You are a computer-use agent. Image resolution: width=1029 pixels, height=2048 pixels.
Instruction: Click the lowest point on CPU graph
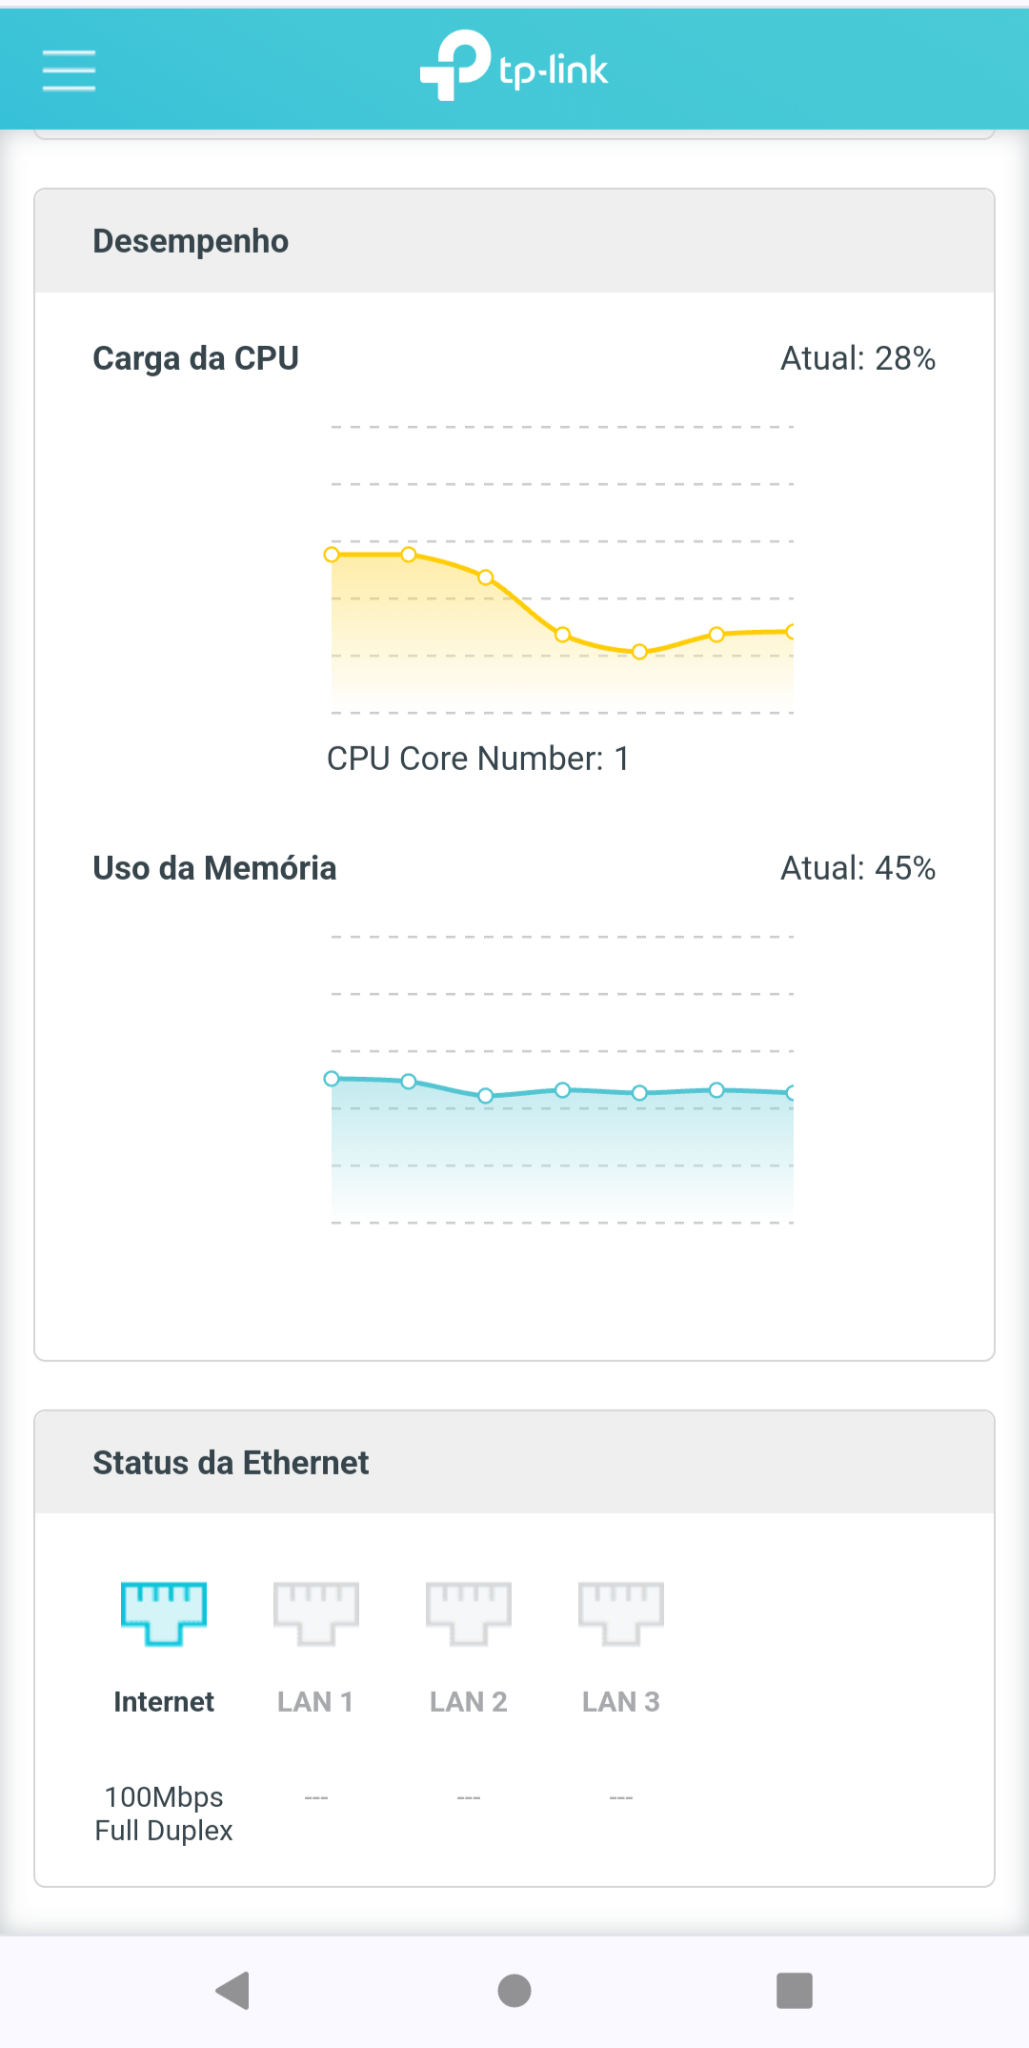640,652
